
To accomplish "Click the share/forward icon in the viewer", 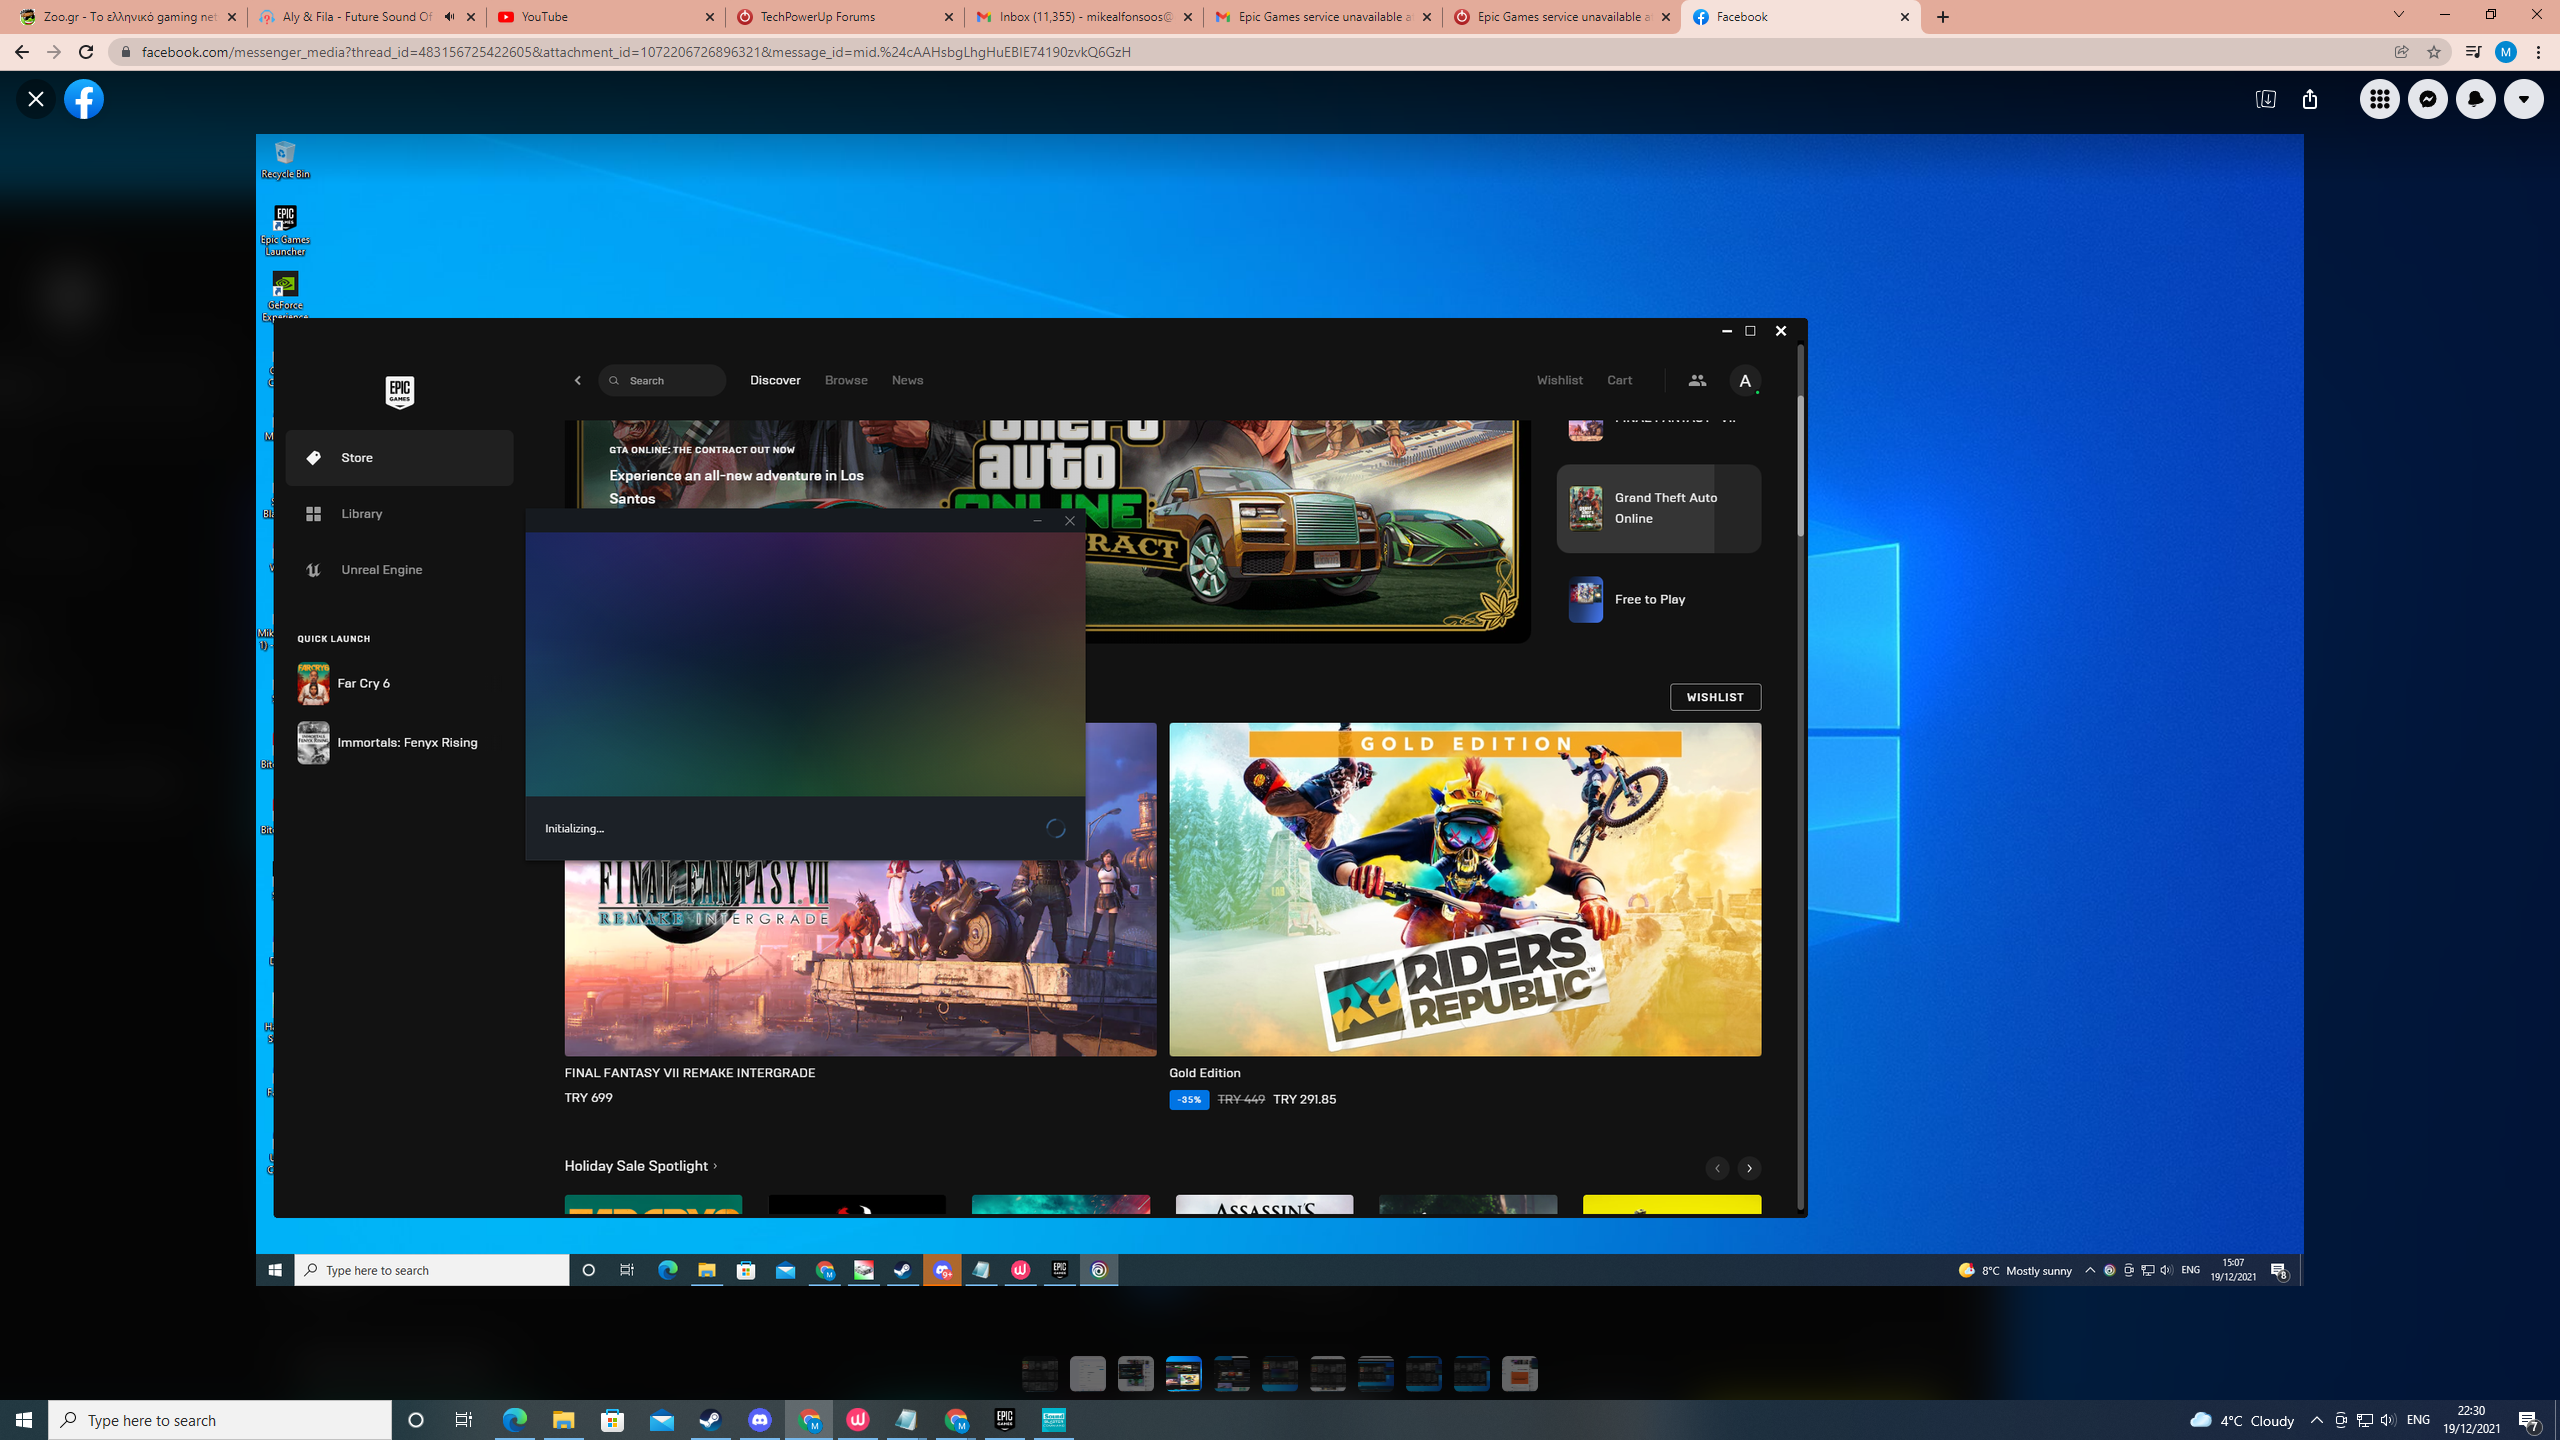I will [2309, 99].
